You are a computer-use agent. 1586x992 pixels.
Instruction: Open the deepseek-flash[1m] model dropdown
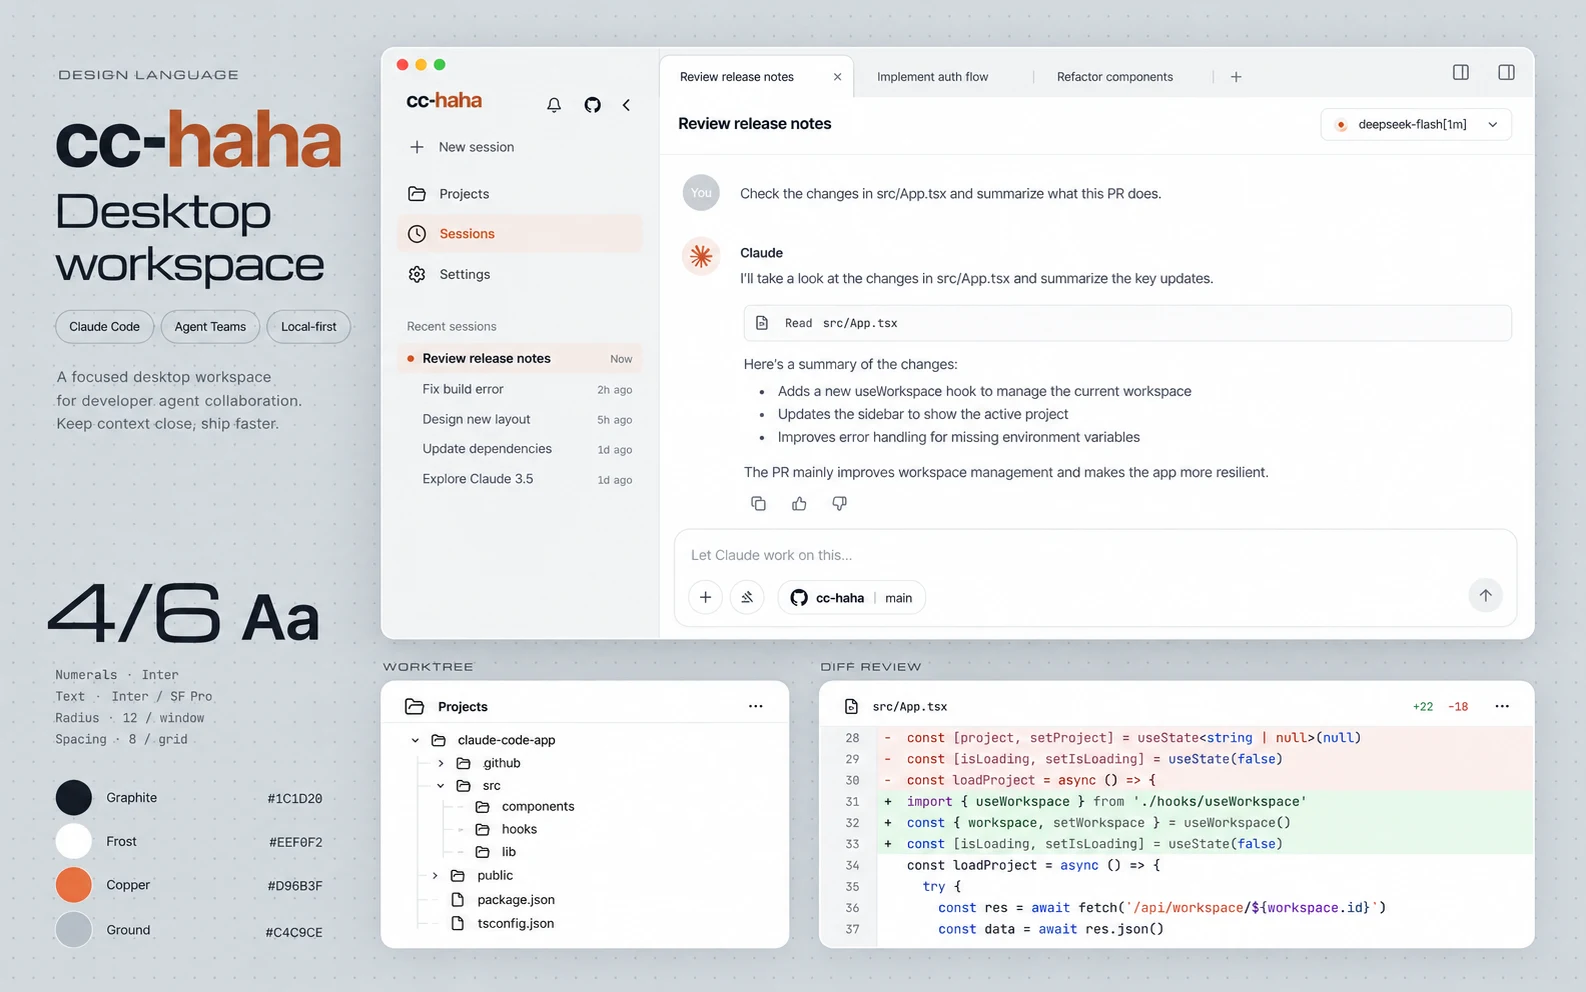pos(1416,124)
